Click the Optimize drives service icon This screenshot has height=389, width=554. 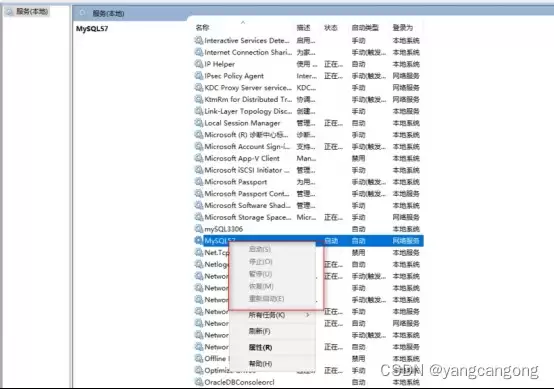coord(199,370)
